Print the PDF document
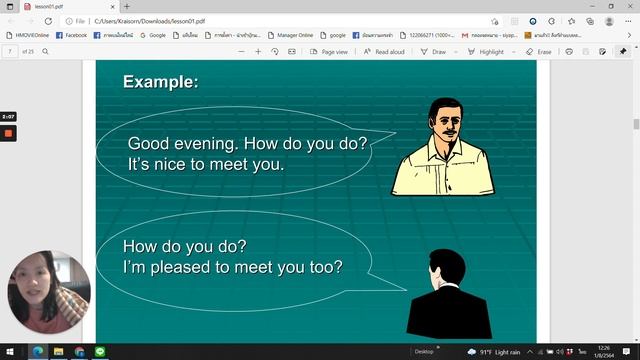 click(569, 52)
